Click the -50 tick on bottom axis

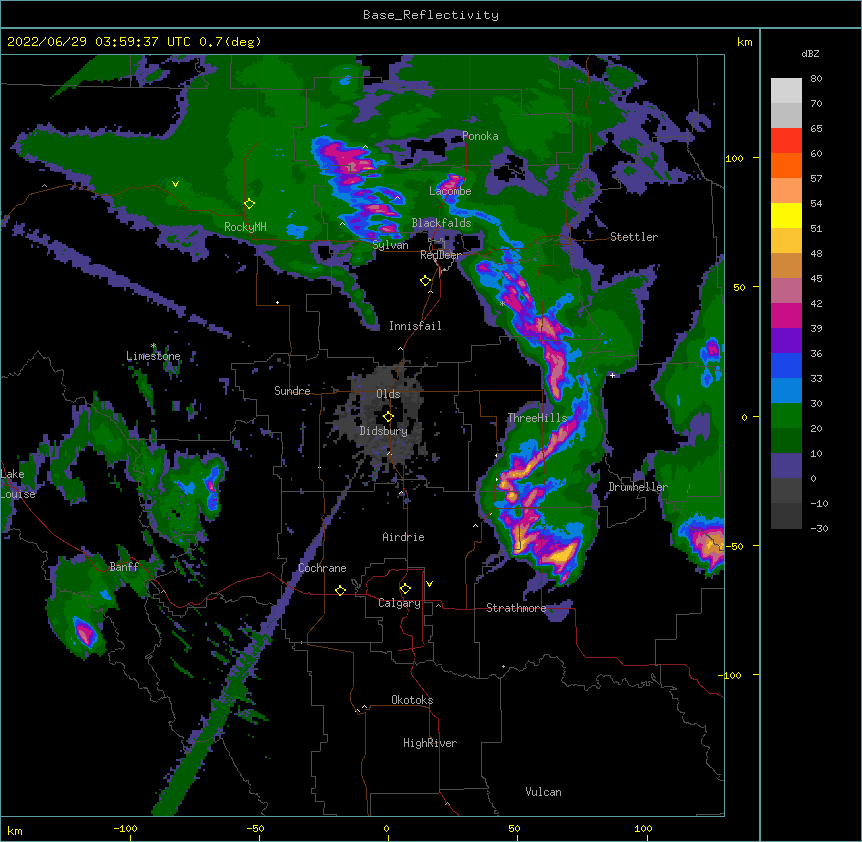pos(255,828)
